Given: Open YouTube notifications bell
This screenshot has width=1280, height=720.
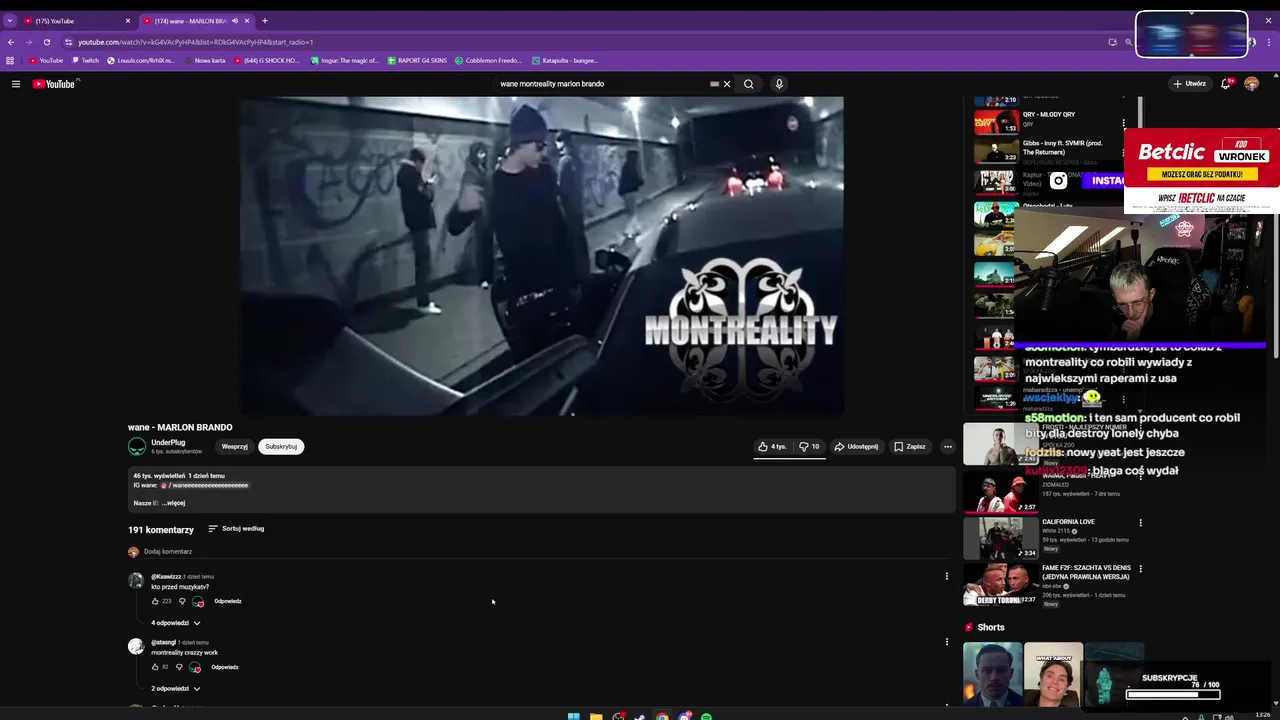Looking at the screenshot, I should [x=1226, y=84].
